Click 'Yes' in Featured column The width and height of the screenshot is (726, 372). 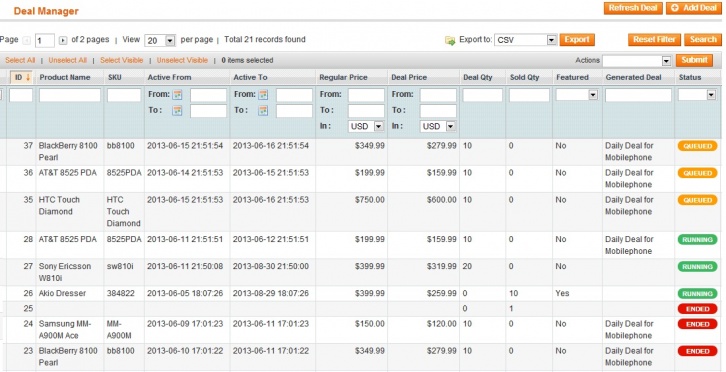point(563,293)
